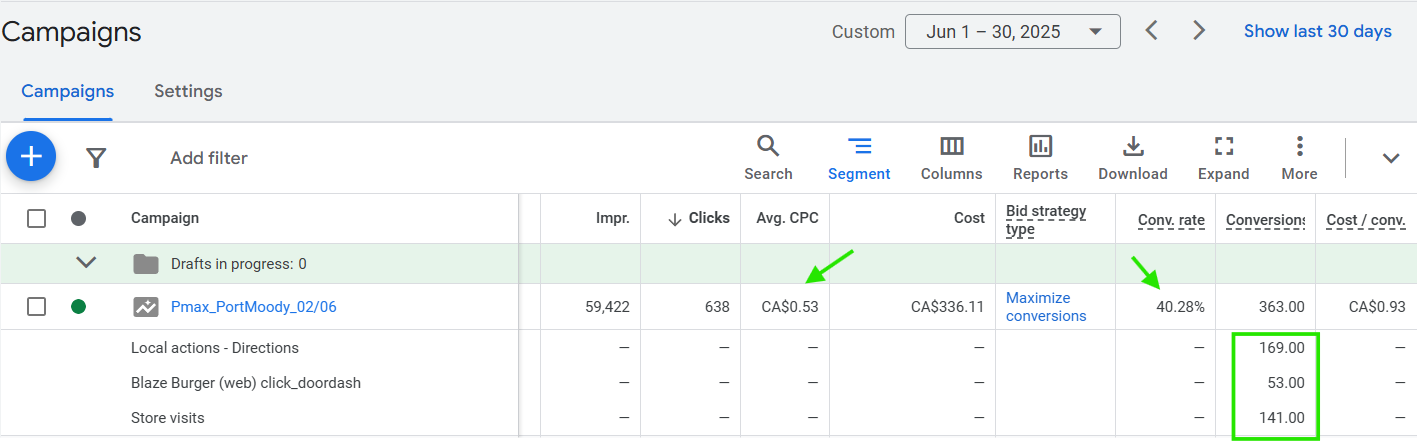Open the Reports menu icon
Viewport: 1417px width, 441px height.
coord(1041,158)
